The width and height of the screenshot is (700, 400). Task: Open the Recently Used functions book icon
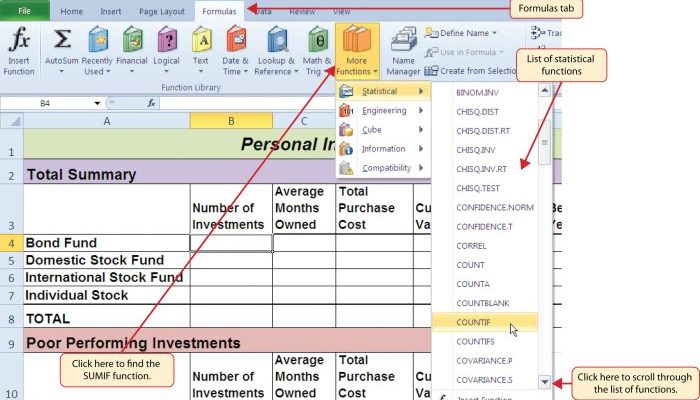tap(97, 40)
